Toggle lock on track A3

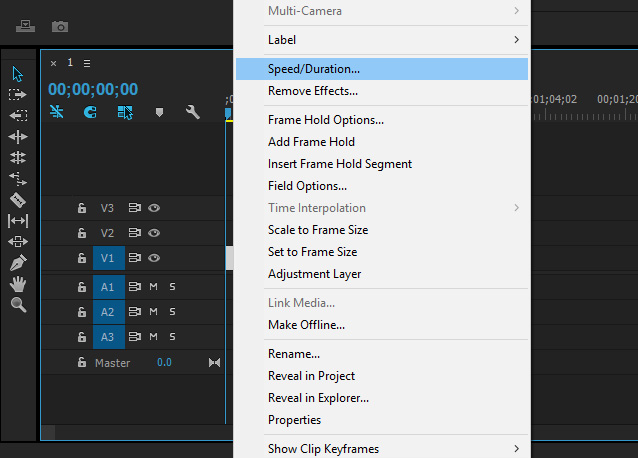[82, 337]
